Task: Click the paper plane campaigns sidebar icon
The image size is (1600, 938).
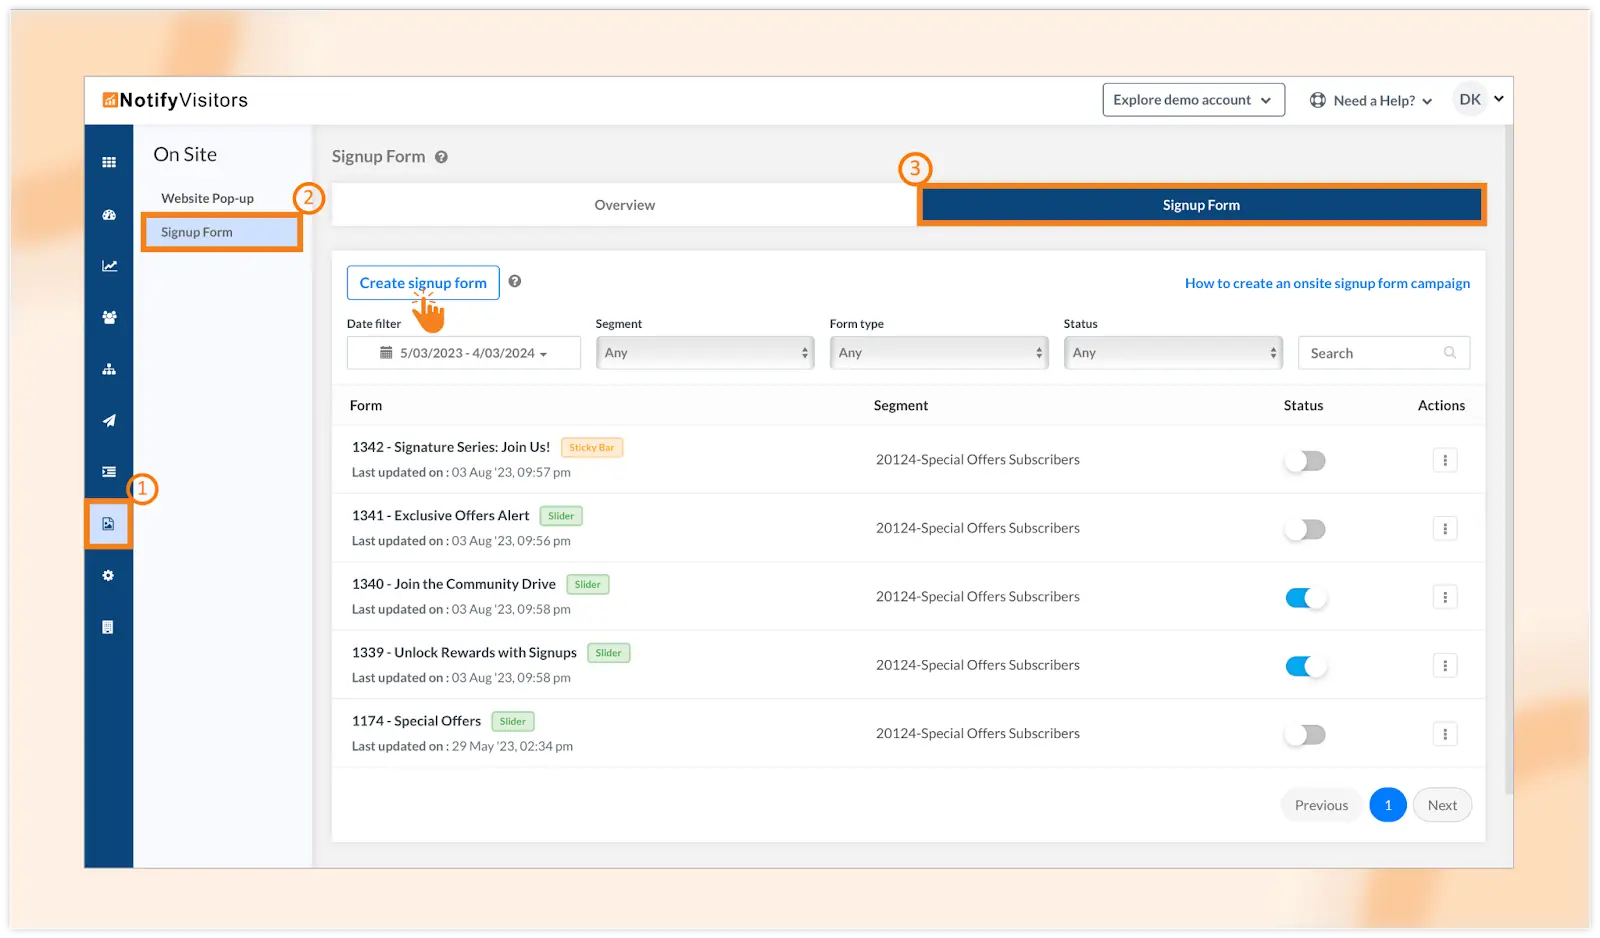Action: pyautogui.click(x=109, y=421)
